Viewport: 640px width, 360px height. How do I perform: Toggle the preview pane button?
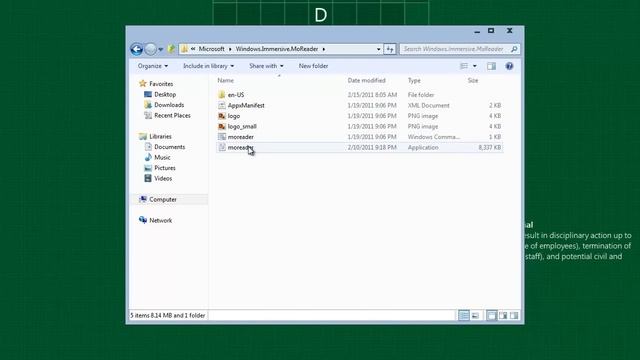[x=491, y=66]
